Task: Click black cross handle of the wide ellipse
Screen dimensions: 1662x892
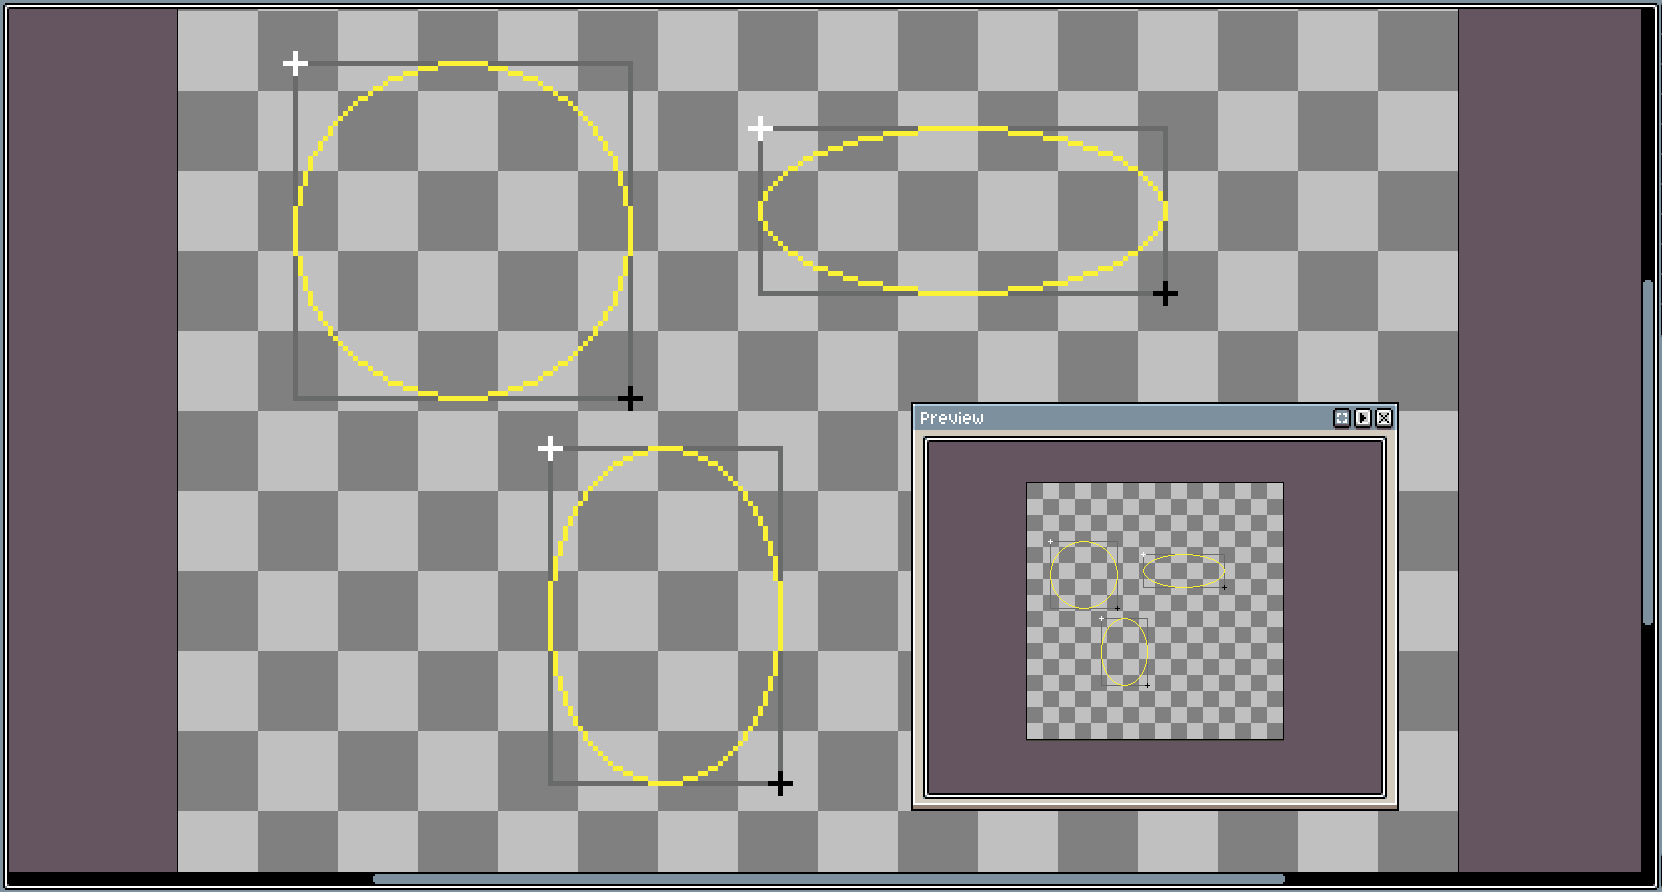Action: point(1165,294)
